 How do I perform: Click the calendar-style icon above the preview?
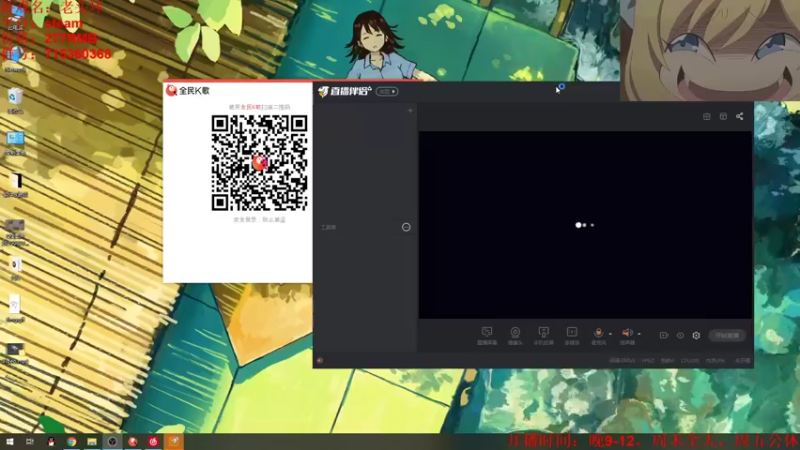[x=707, y=116]
